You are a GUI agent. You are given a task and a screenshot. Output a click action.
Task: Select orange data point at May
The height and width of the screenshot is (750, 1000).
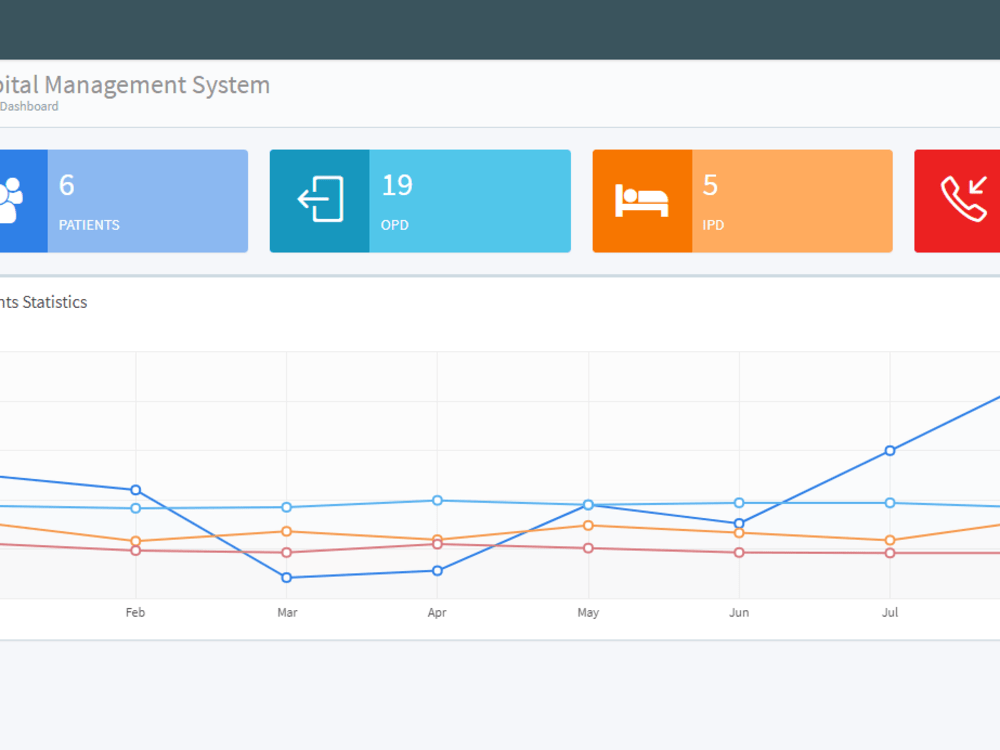pos(589,526)
